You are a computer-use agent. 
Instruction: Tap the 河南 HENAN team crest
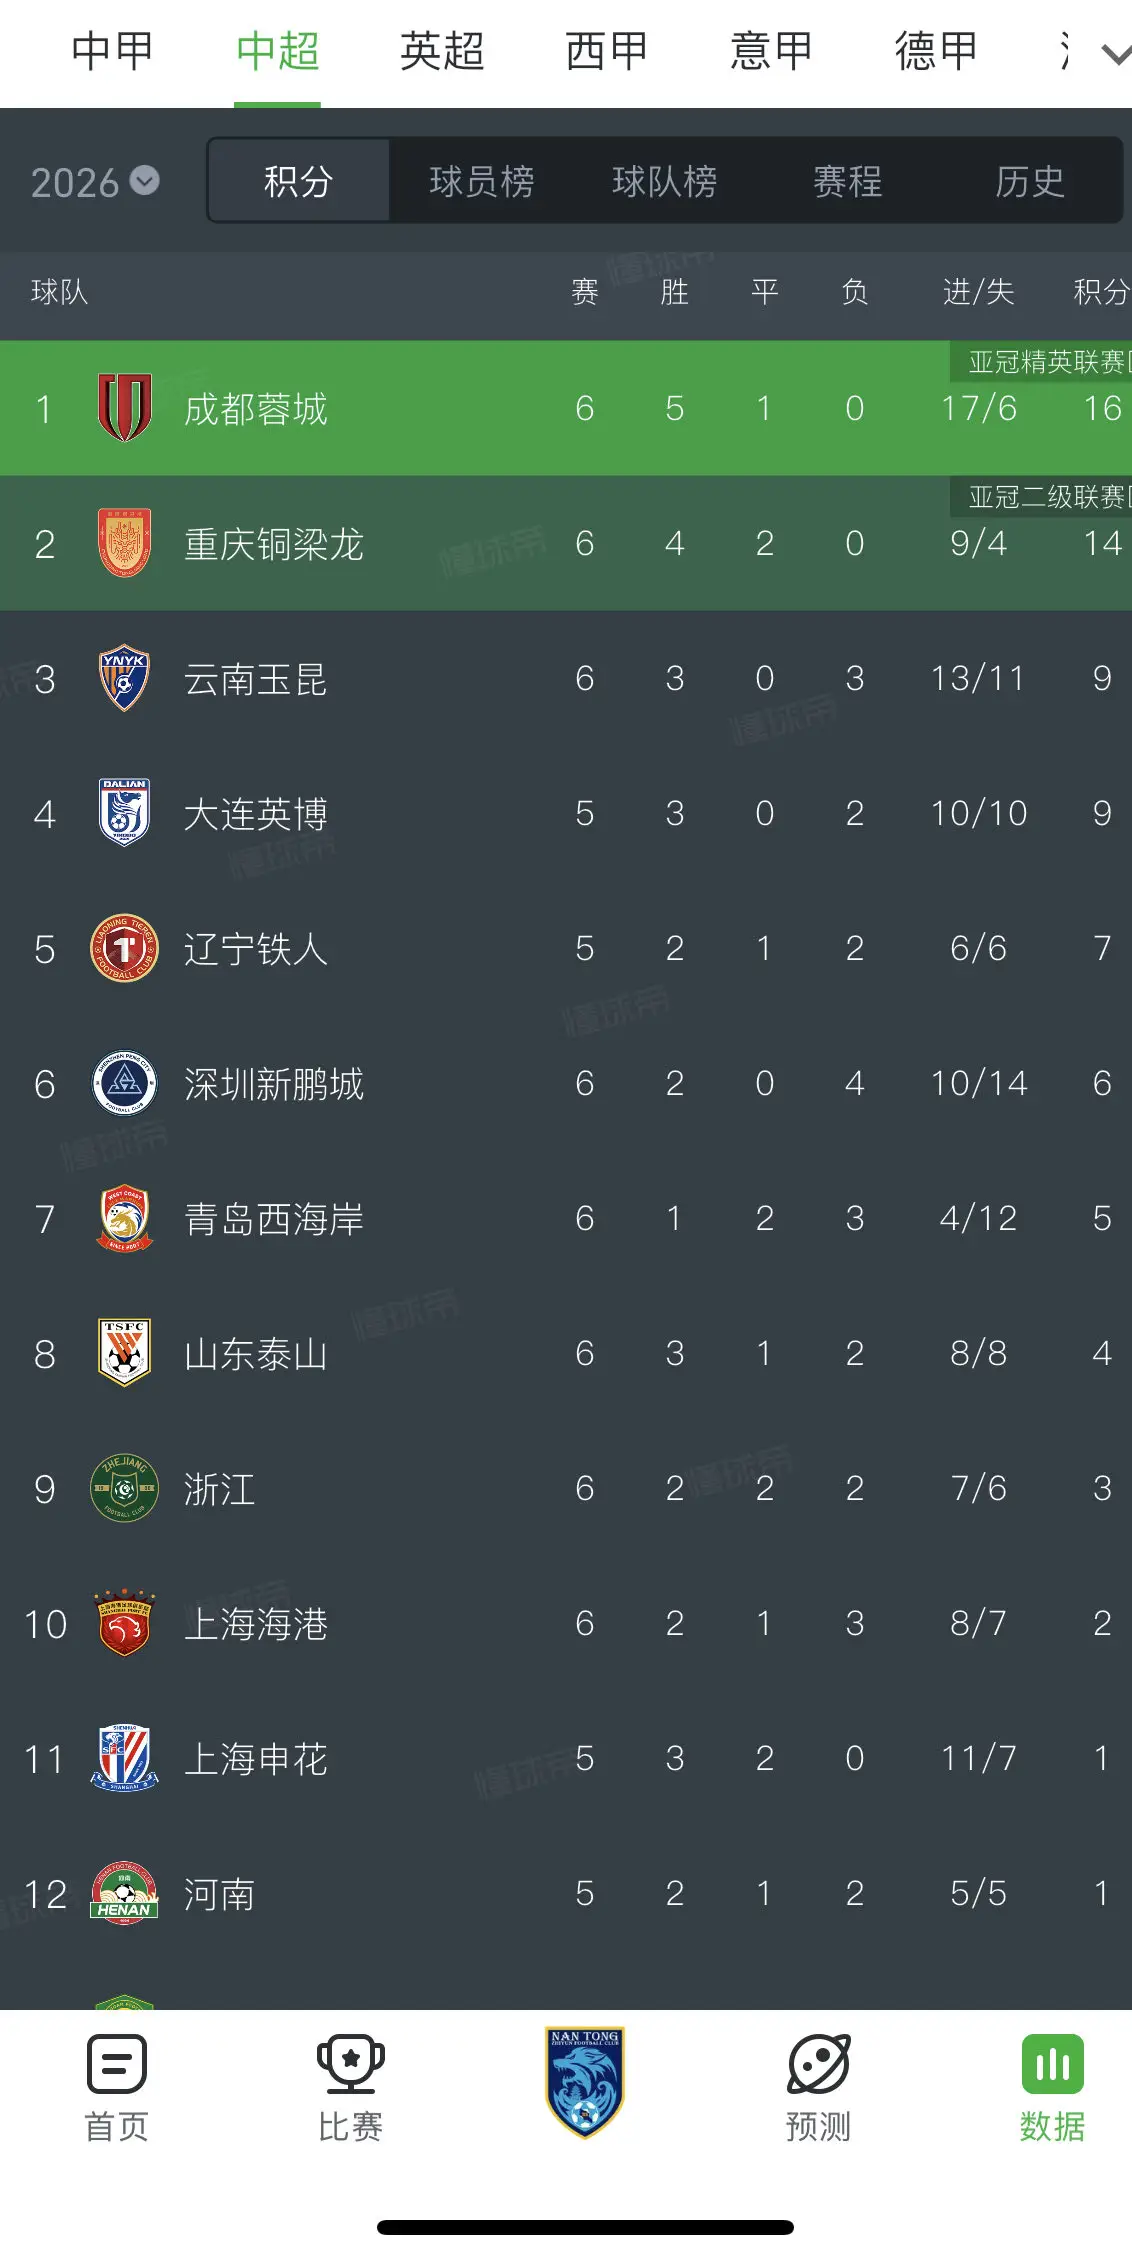click(124, 1893)
